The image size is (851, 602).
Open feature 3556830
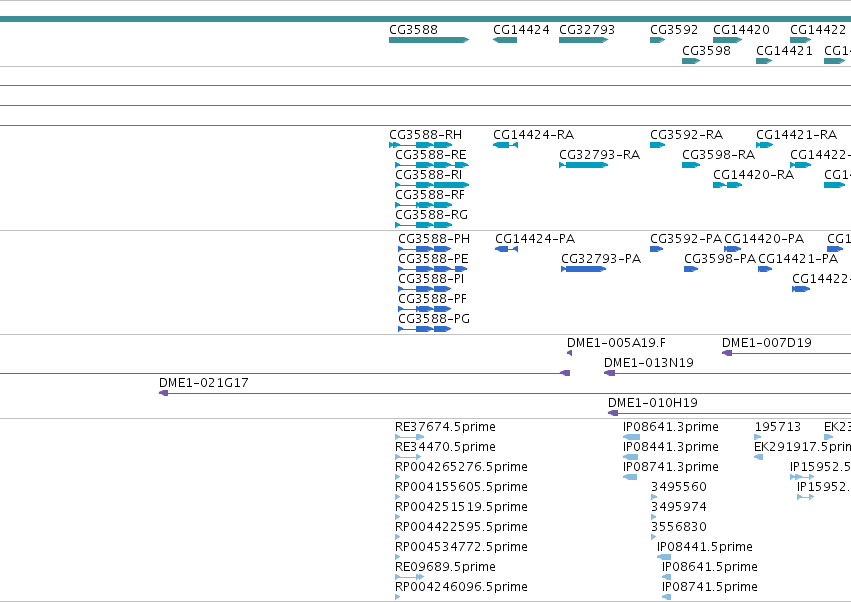(654, 537)
